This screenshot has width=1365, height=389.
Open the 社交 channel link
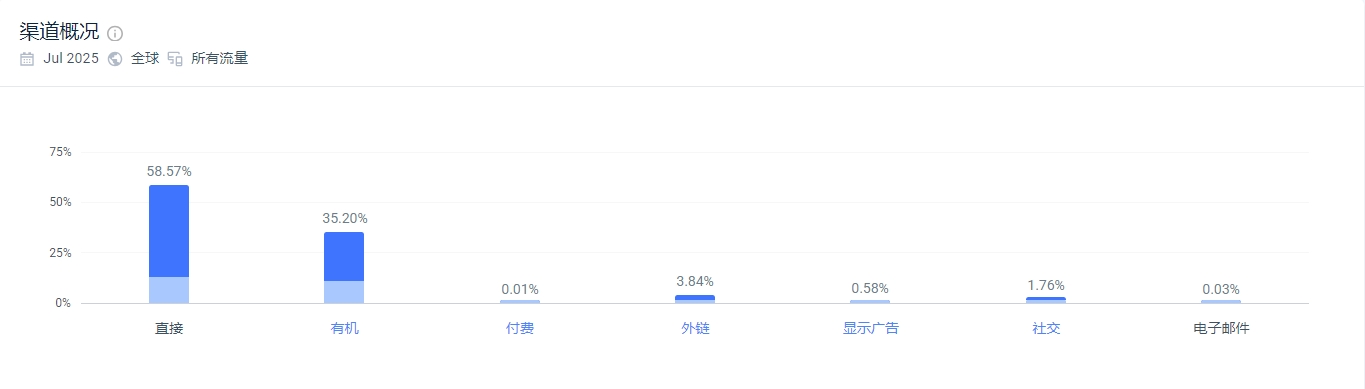1046,328
